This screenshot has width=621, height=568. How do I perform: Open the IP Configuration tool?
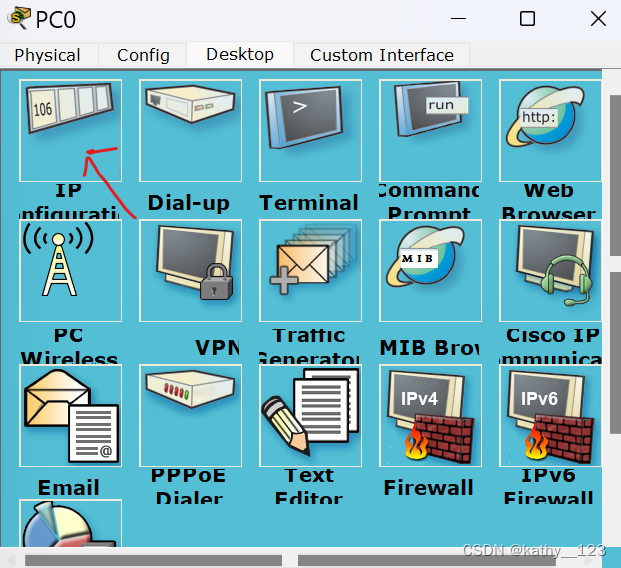(x=70, y=130)
